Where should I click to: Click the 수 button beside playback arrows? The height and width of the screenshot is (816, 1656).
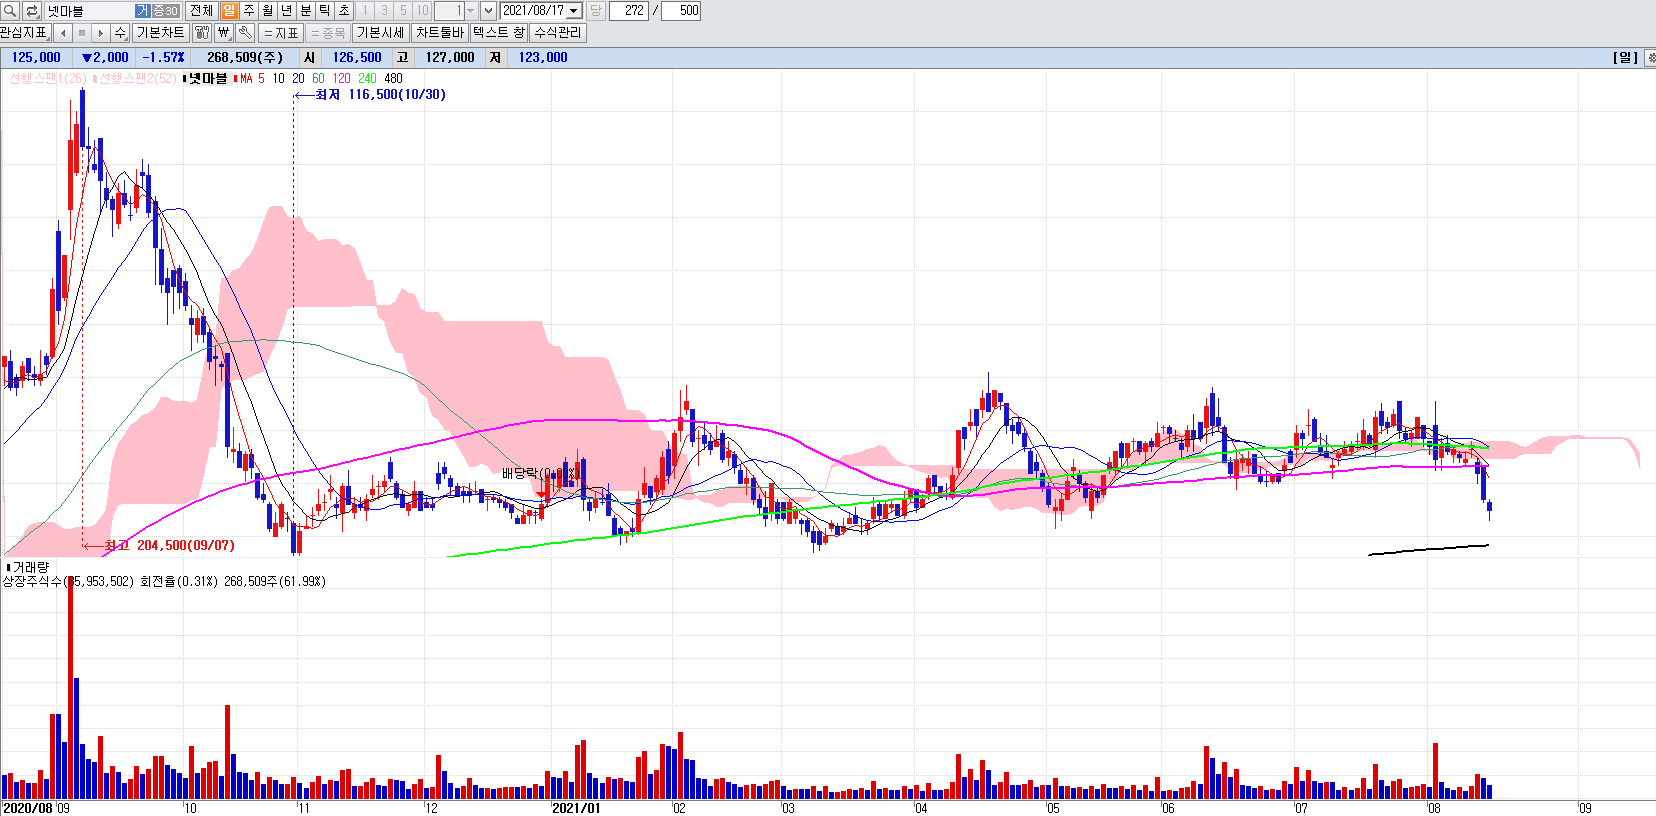coord(120,33)
